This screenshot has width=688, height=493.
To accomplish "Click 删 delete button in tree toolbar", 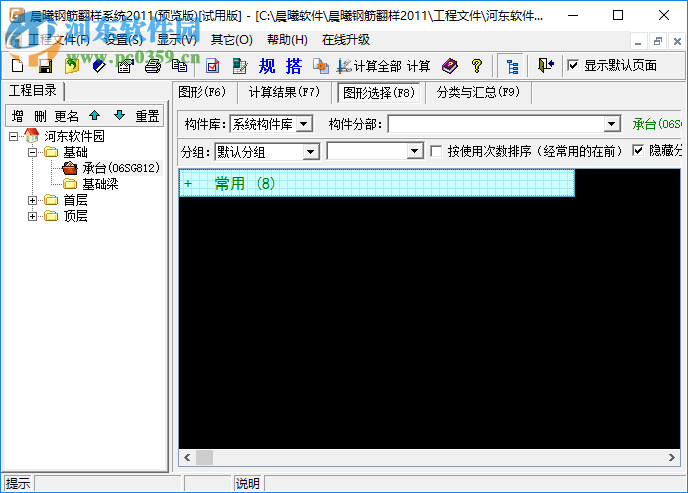I will coord(40,116).
